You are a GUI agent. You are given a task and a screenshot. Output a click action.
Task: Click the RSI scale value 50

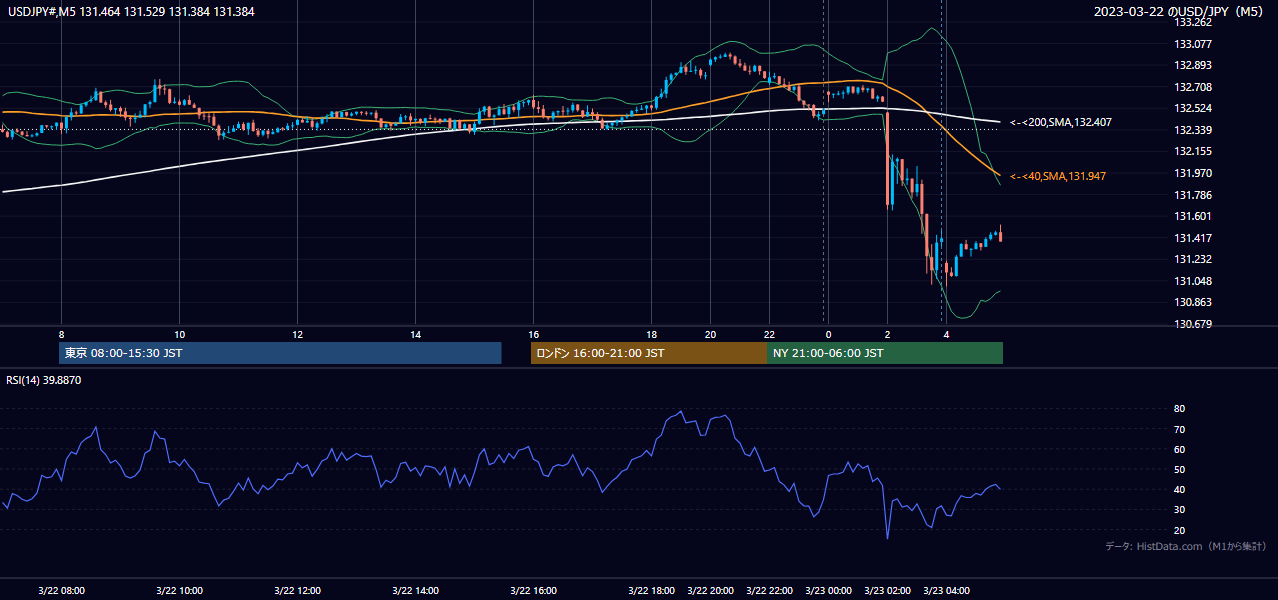(x=1179, y=469)
